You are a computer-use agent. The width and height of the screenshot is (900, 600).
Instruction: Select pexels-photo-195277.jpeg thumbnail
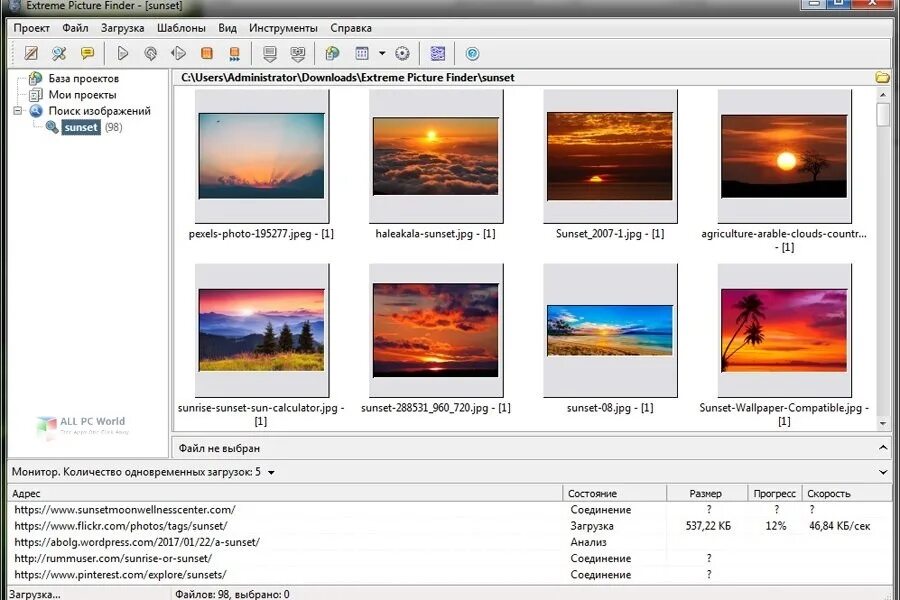[262, 156]
